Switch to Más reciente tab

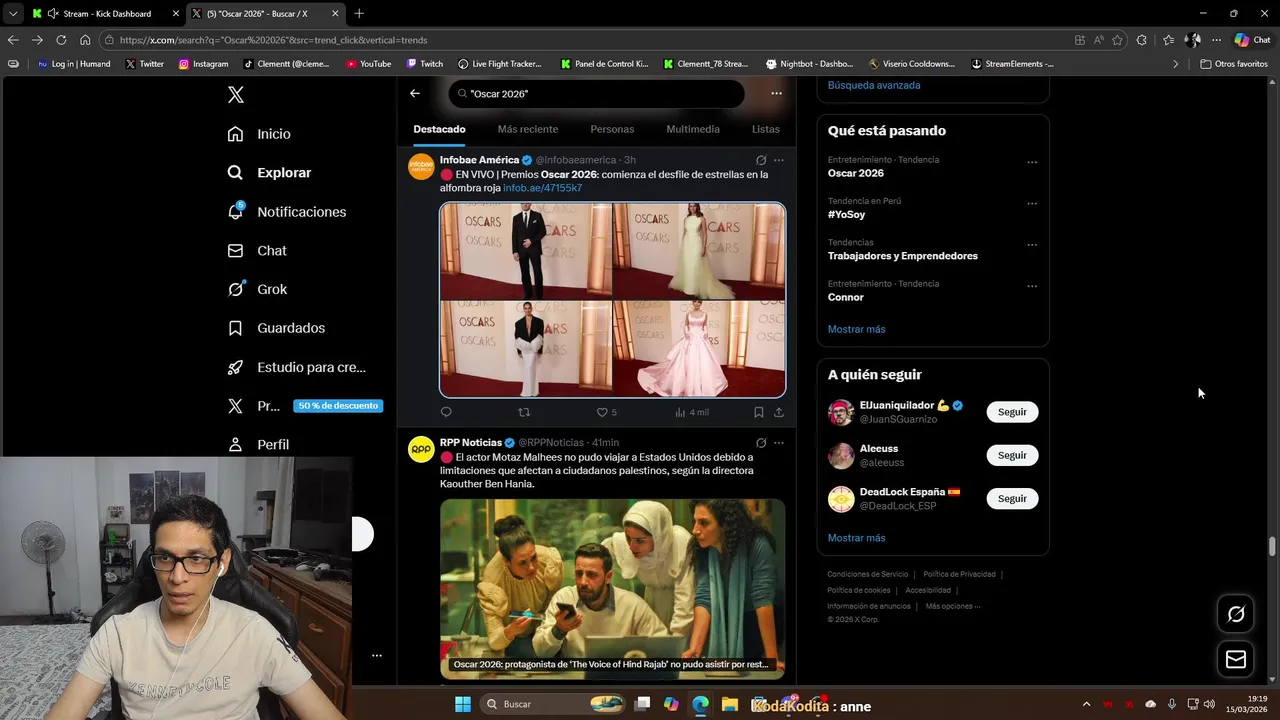click(528, 129)
